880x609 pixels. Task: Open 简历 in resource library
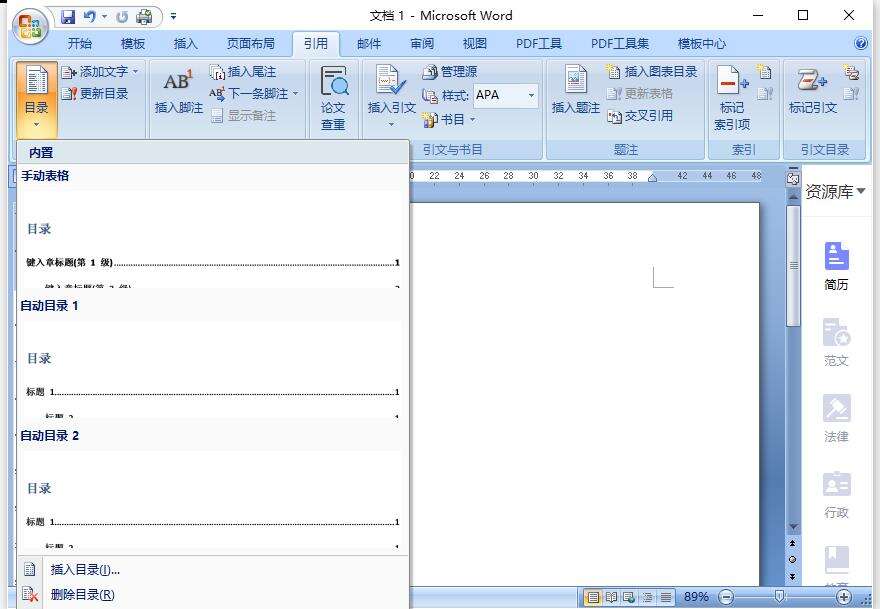point(836,266)
